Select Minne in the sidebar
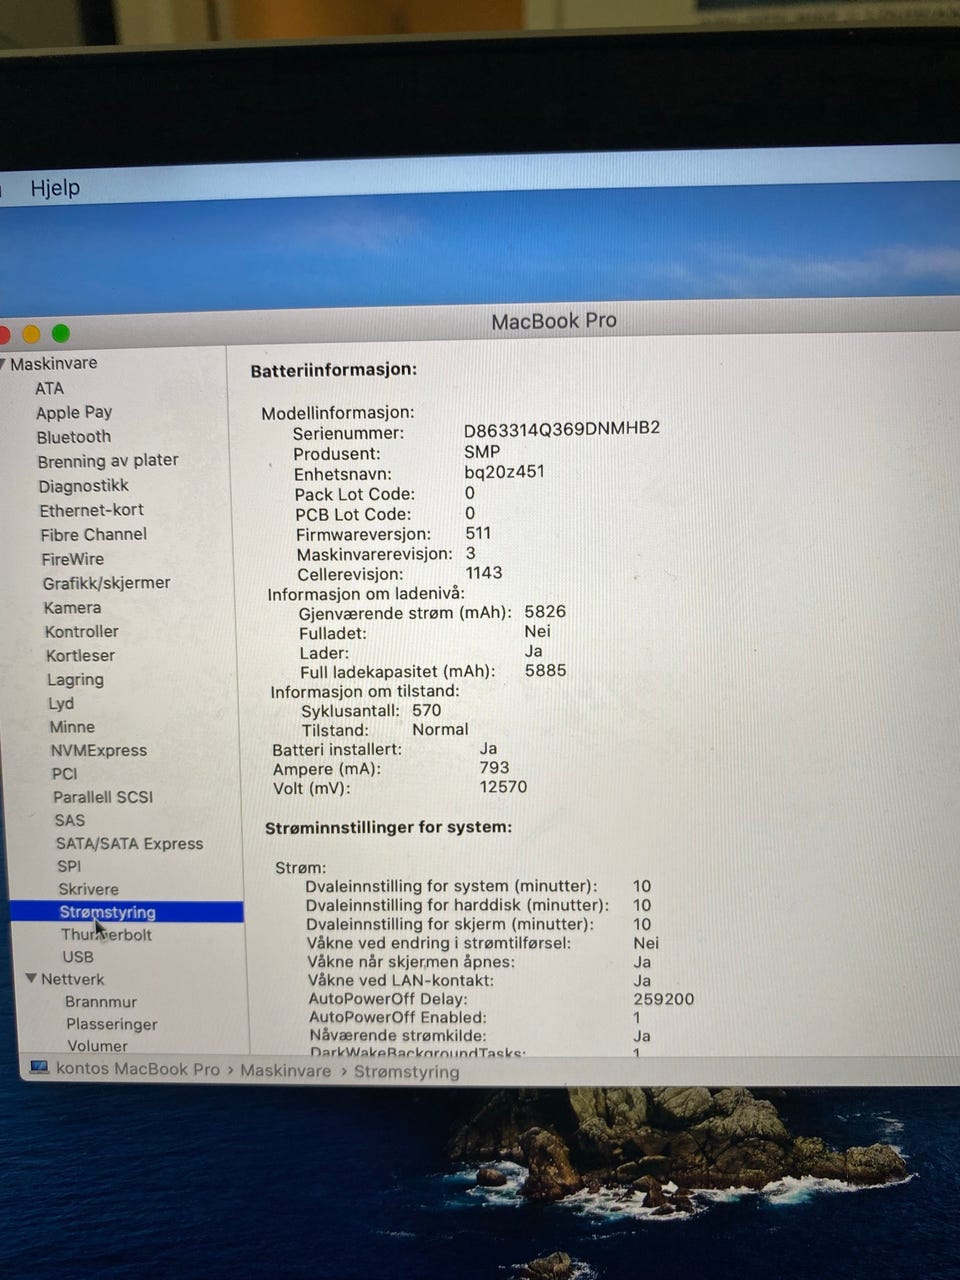 click(72, 727)
